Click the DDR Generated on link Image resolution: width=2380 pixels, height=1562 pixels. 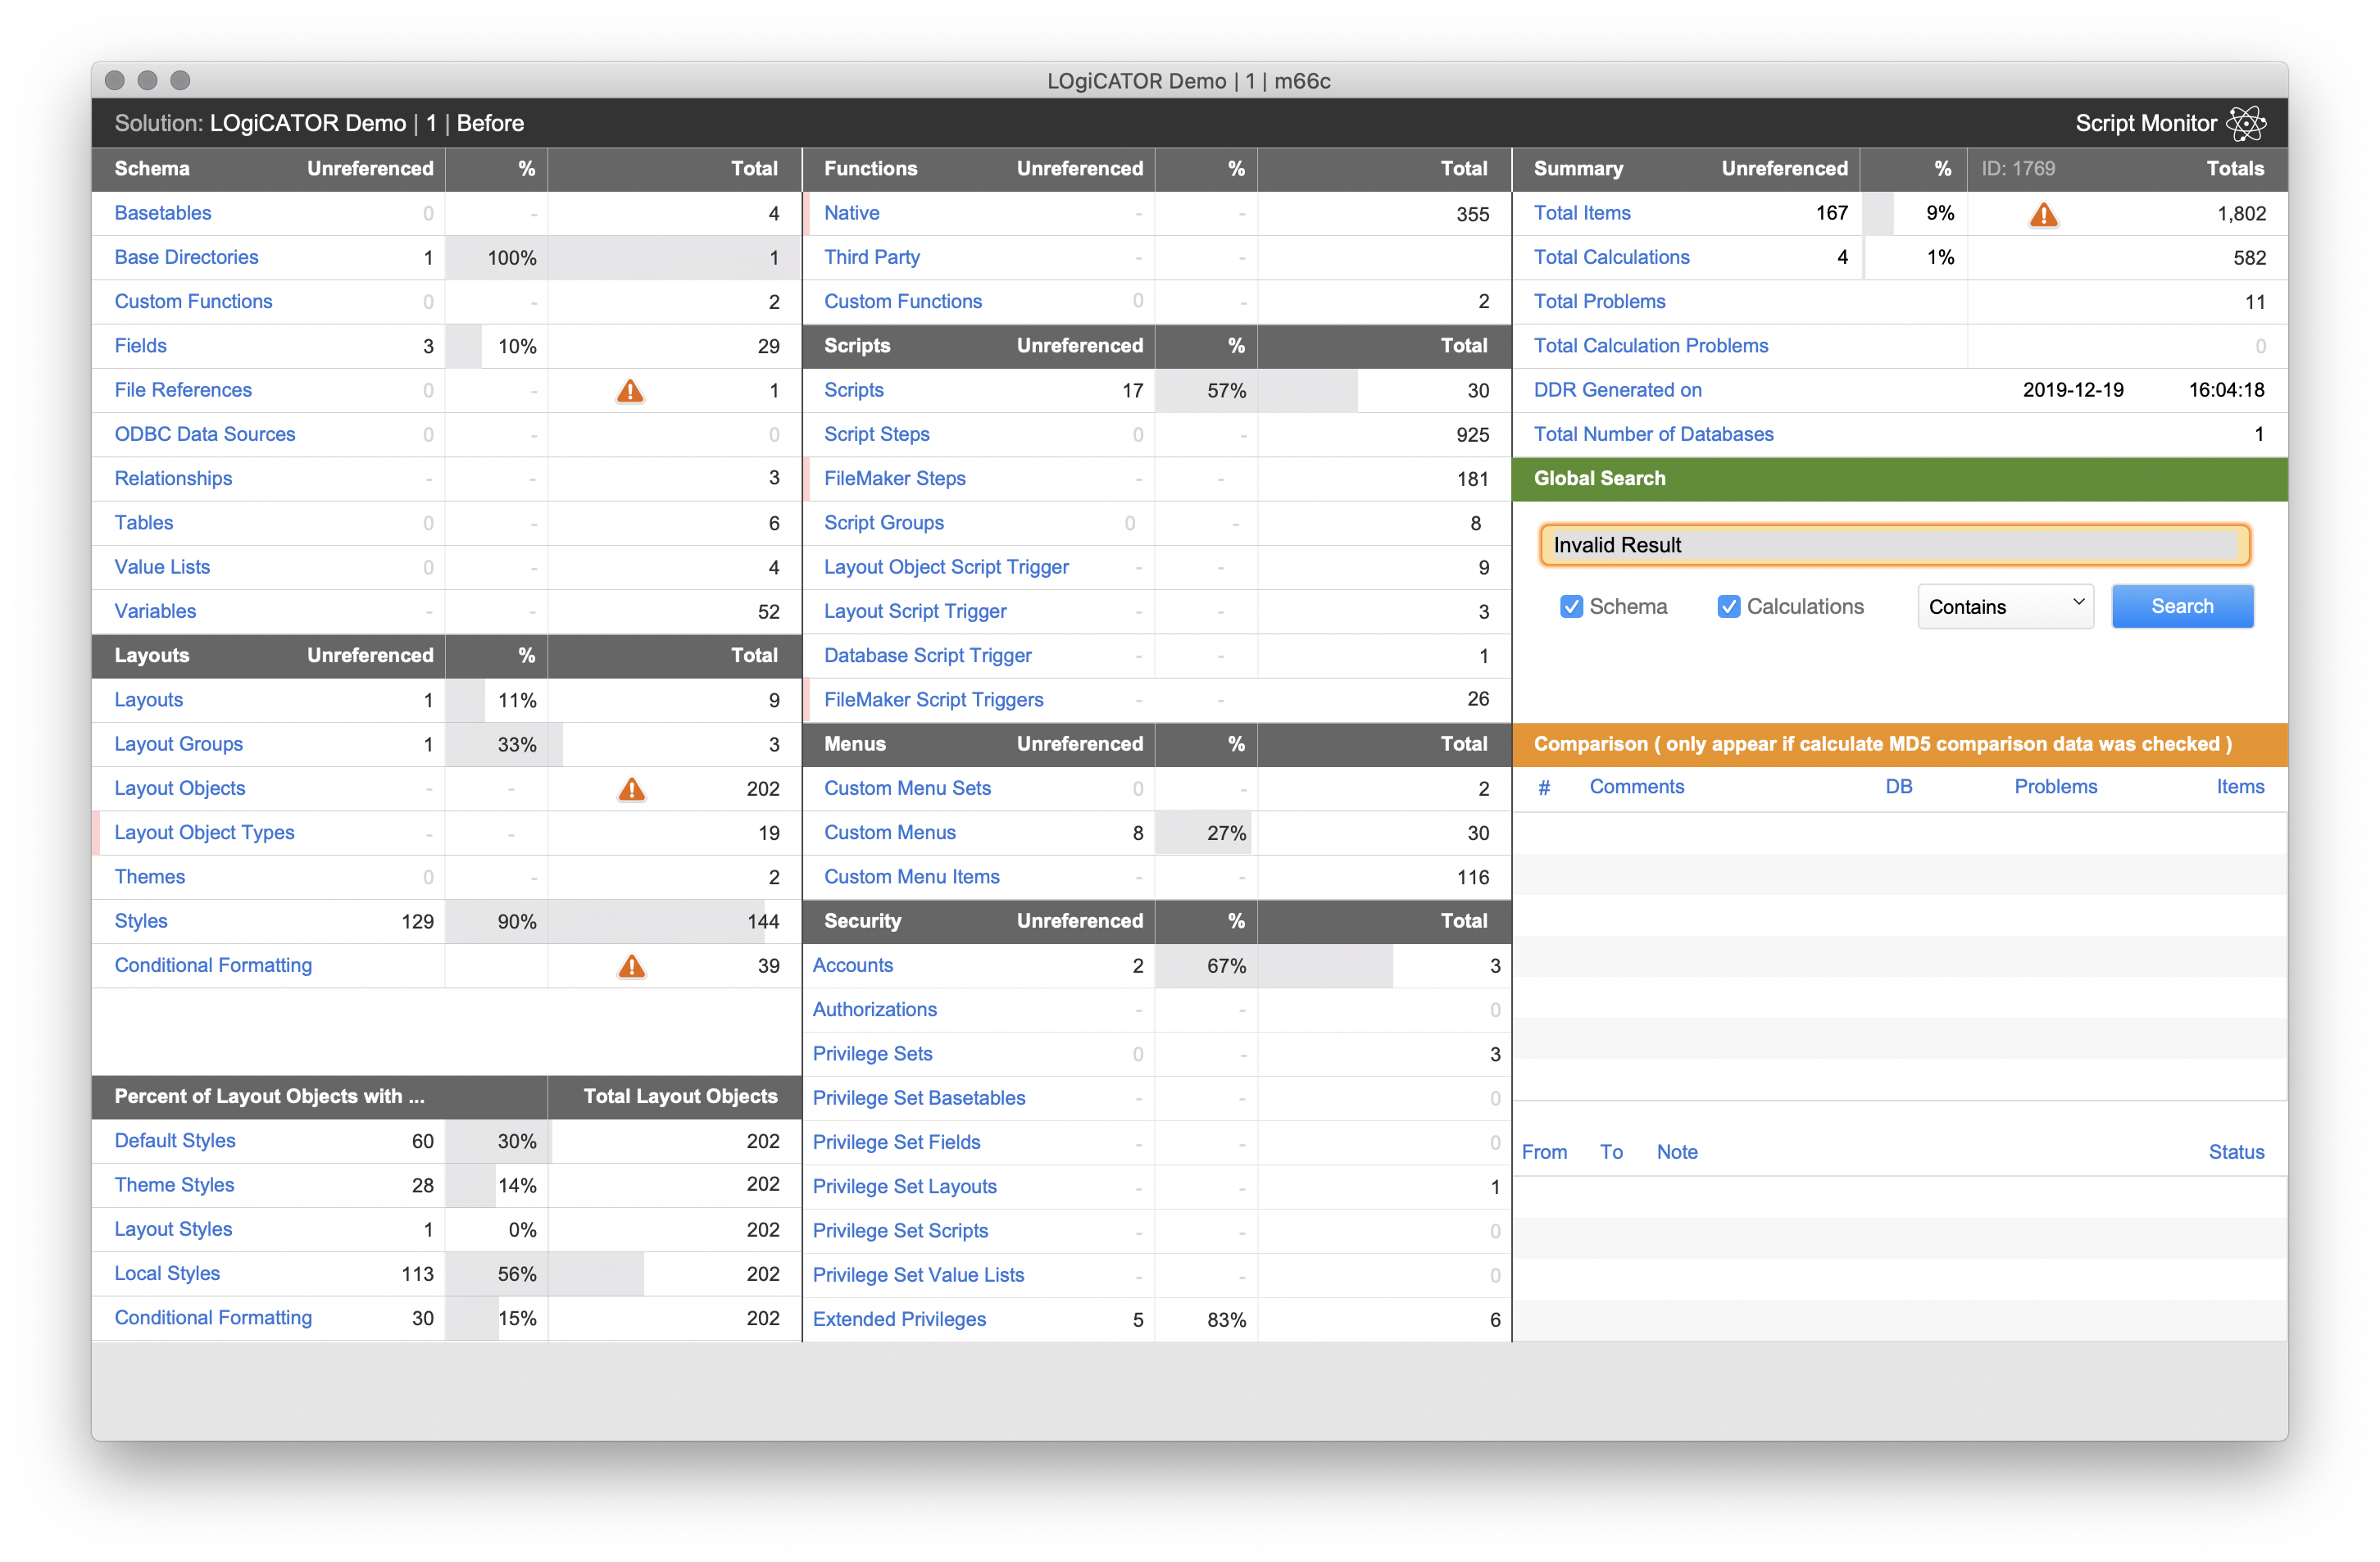pyautogui.click(x=1617, y=390)
